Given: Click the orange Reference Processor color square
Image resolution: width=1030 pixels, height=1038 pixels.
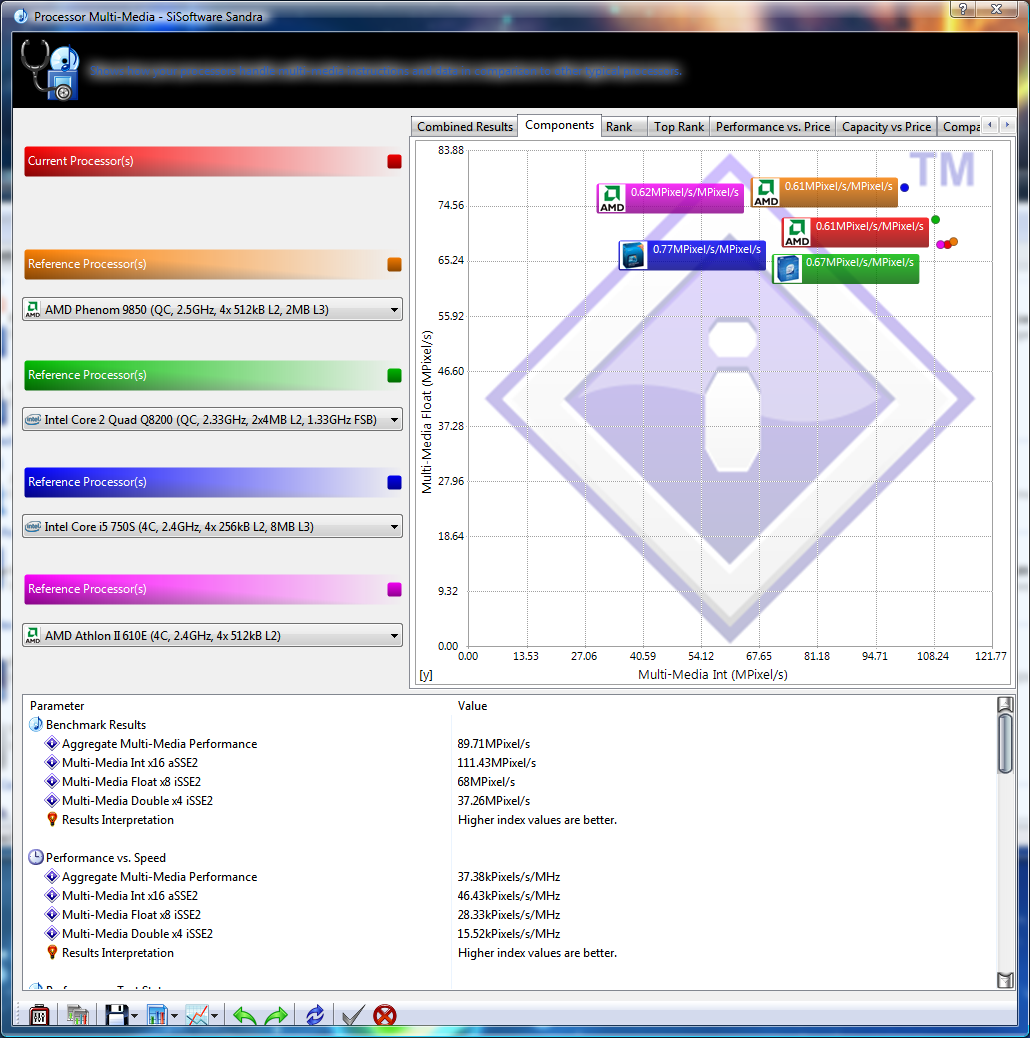Looking at the screenshot, I should 395,265.
